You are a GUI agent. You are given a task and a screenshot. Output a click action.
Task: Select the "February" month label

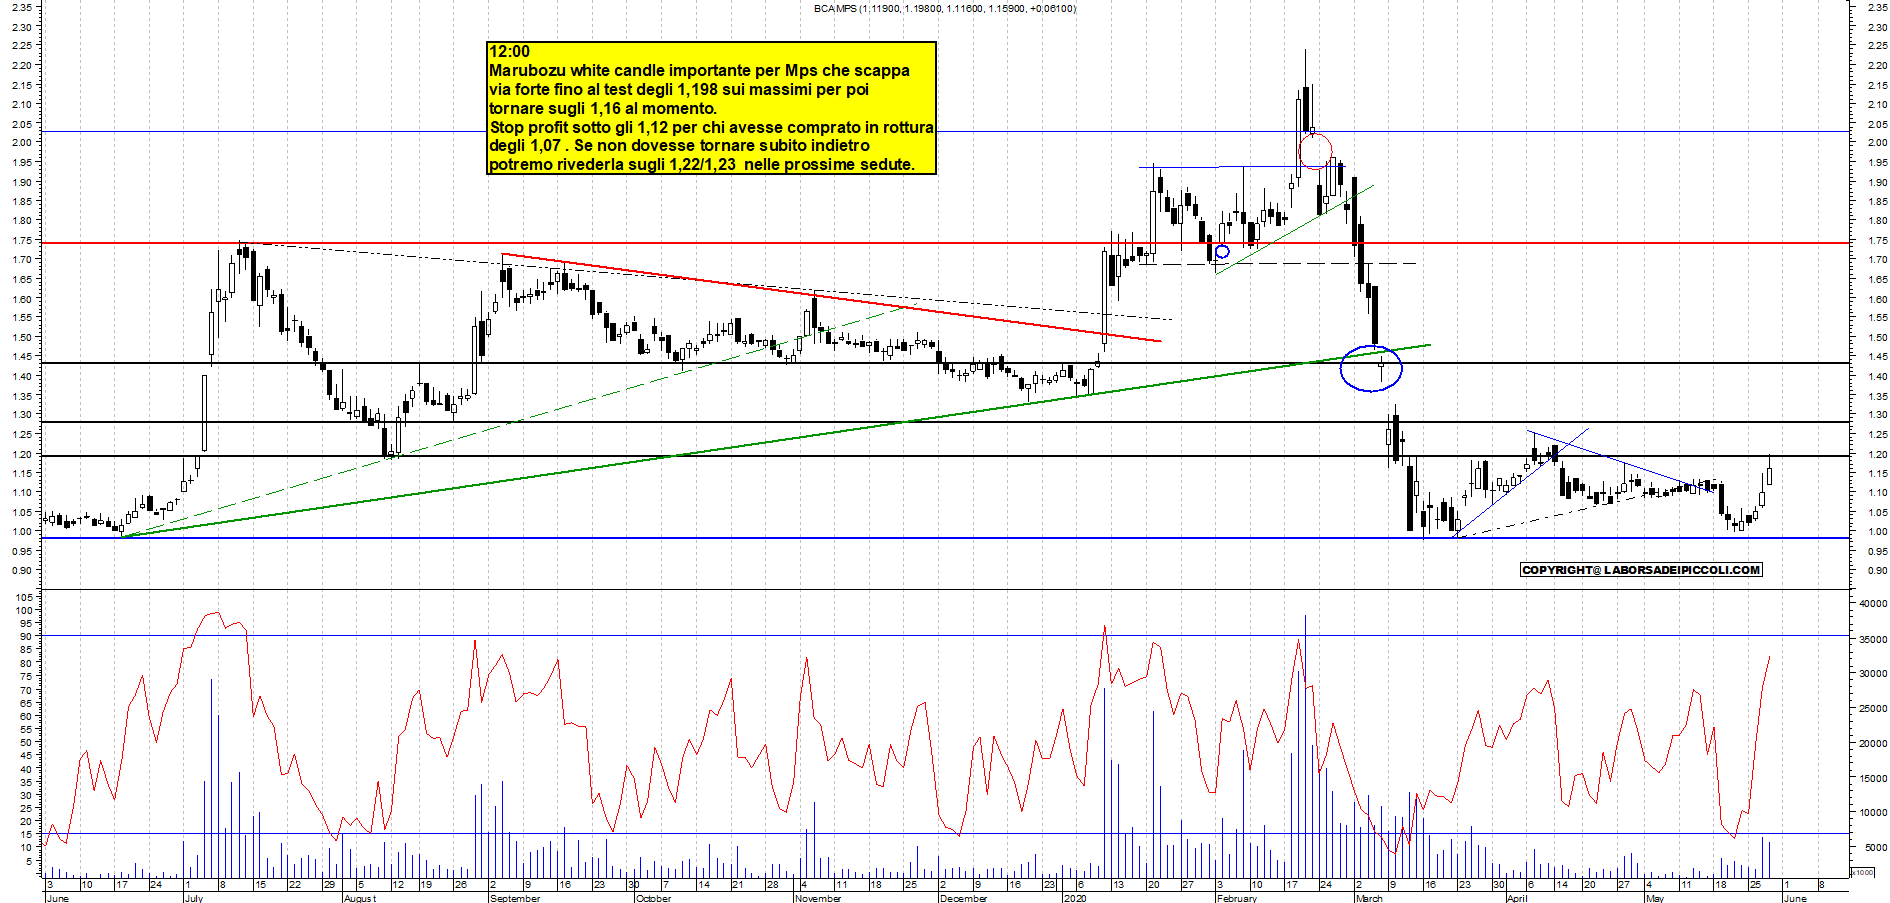1237,898
